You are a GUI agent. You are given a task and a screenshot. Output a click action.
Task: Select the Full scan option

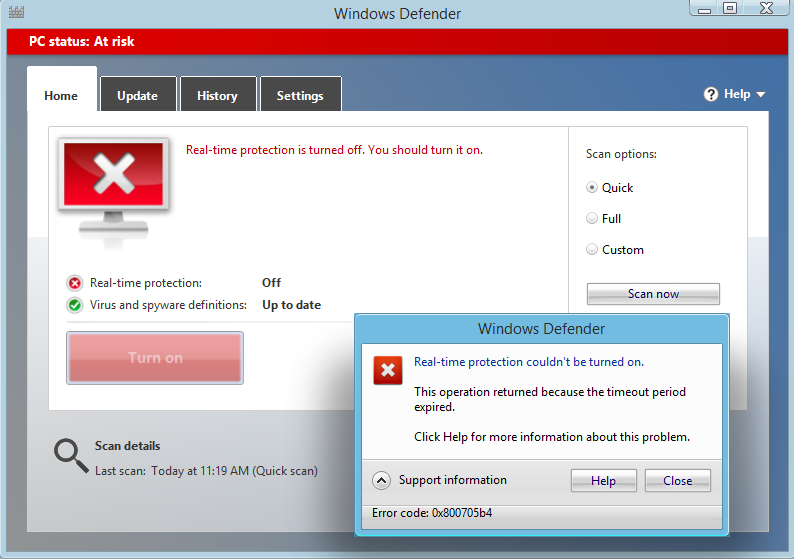pyautogui.click(x=591, y=218)
